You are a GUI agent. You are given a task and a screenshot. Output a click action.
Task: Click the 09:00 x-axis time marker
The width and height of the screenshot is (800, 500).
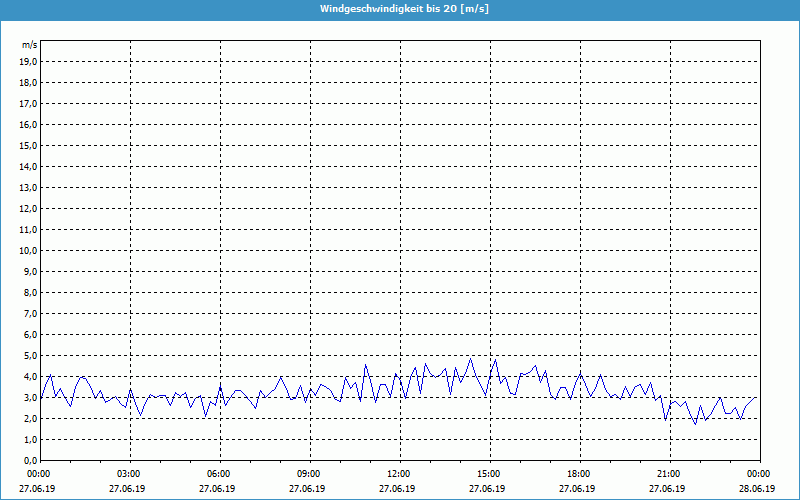coord(309,474)
